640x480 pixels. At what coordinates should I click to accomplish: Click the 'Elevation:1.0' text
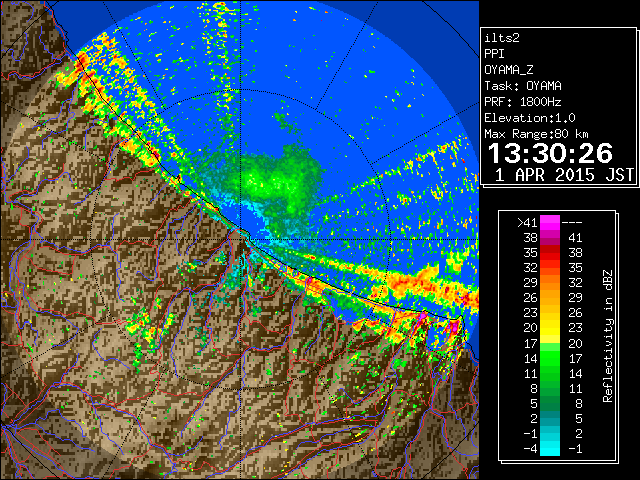[x=530, y=118]
